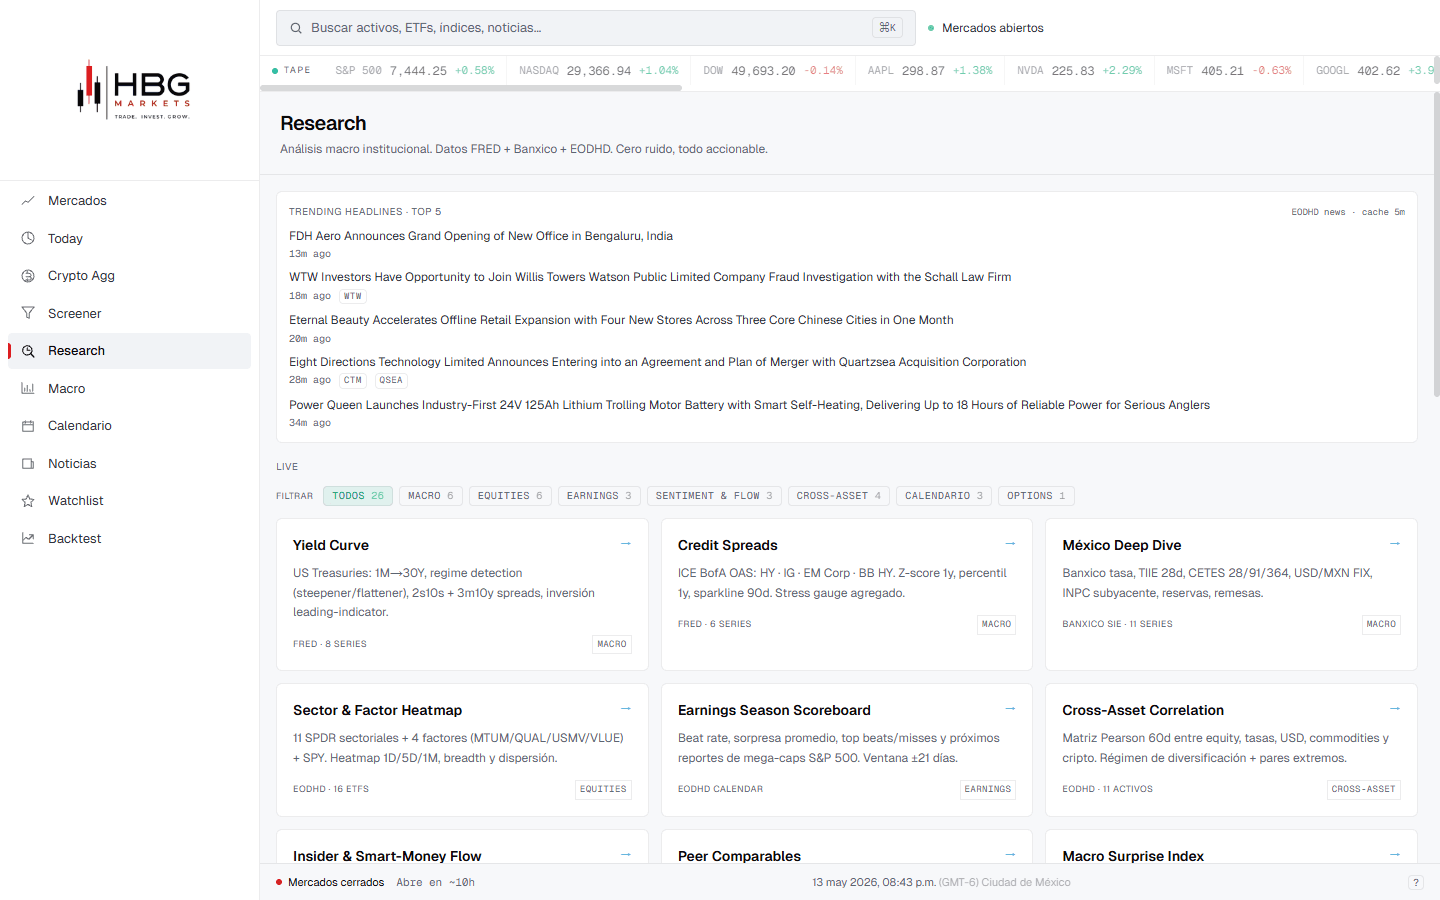Click the HBG Markets logo
The width and height of the screenshot is (1440, 900).
click(134, 90)
